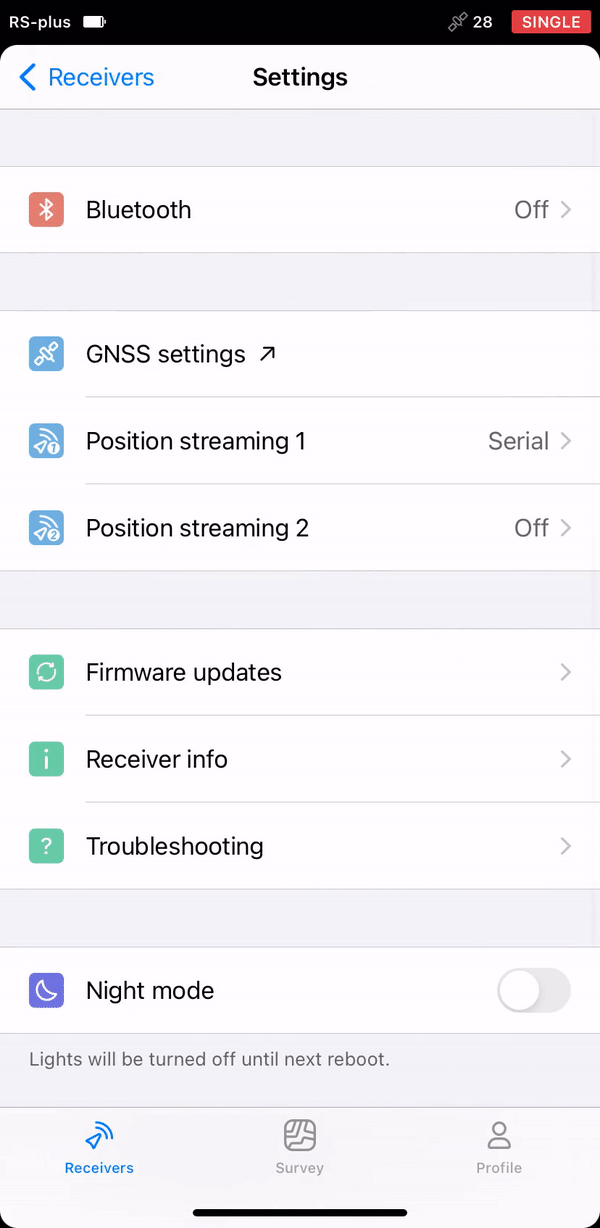600x1228 pixels.
Task: Tap the Bluetooth icon
Action: pos(46,210)
